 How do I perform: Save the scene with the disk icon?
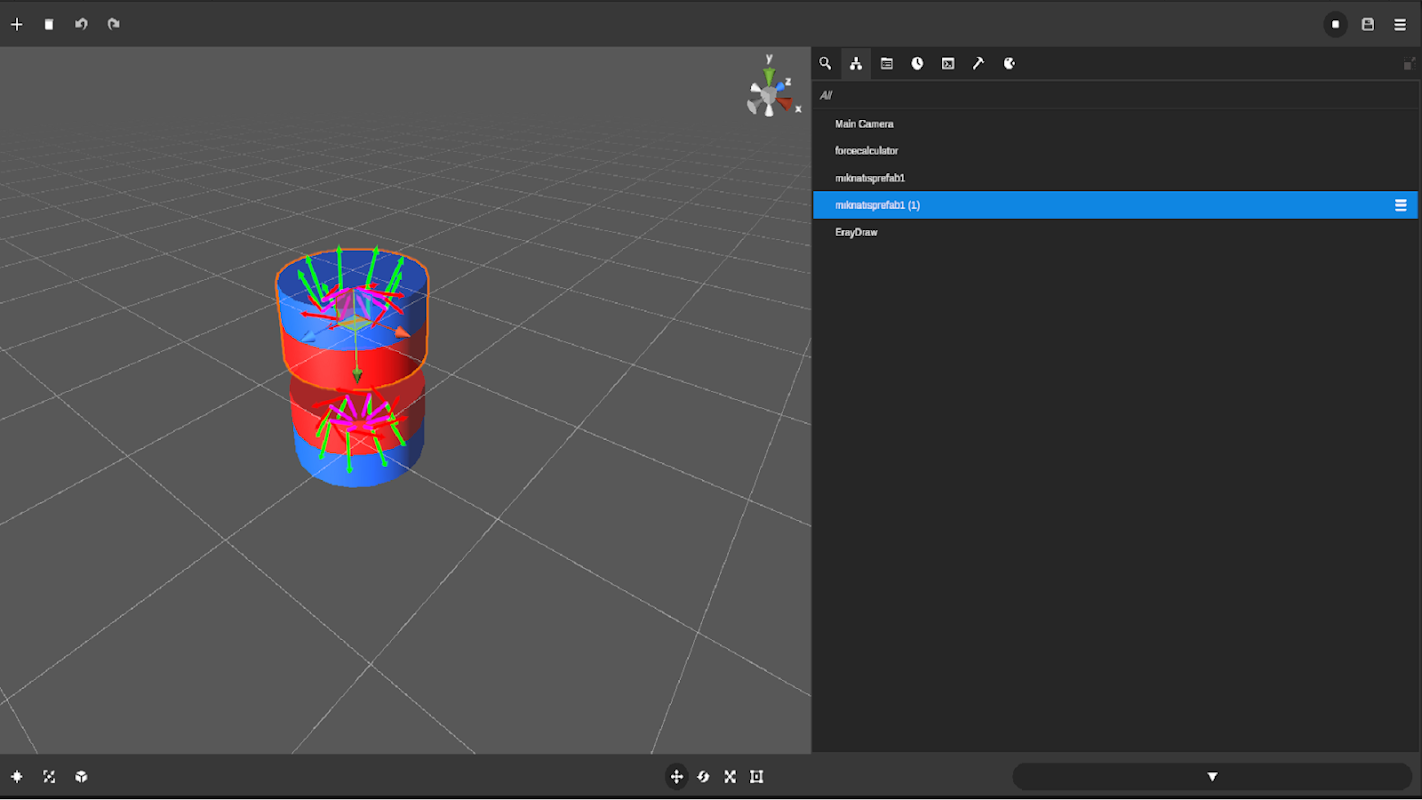pyautogui.click(x=1368, y=24)
